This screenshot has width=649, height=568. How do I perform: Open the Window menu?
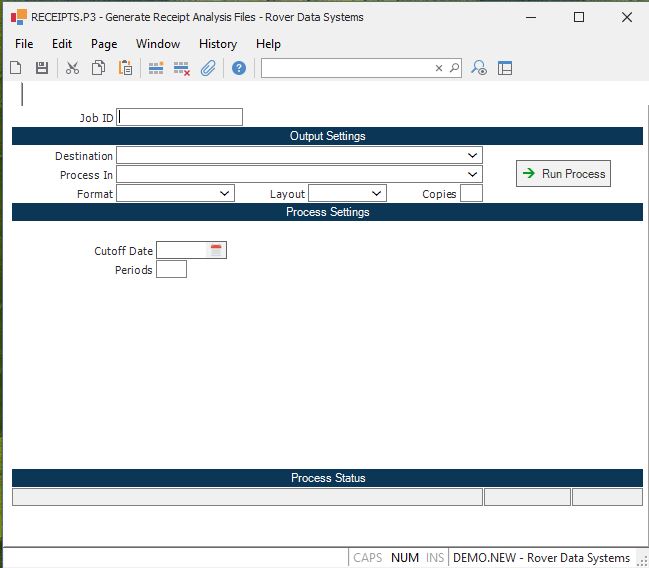[x=158, y=44]
